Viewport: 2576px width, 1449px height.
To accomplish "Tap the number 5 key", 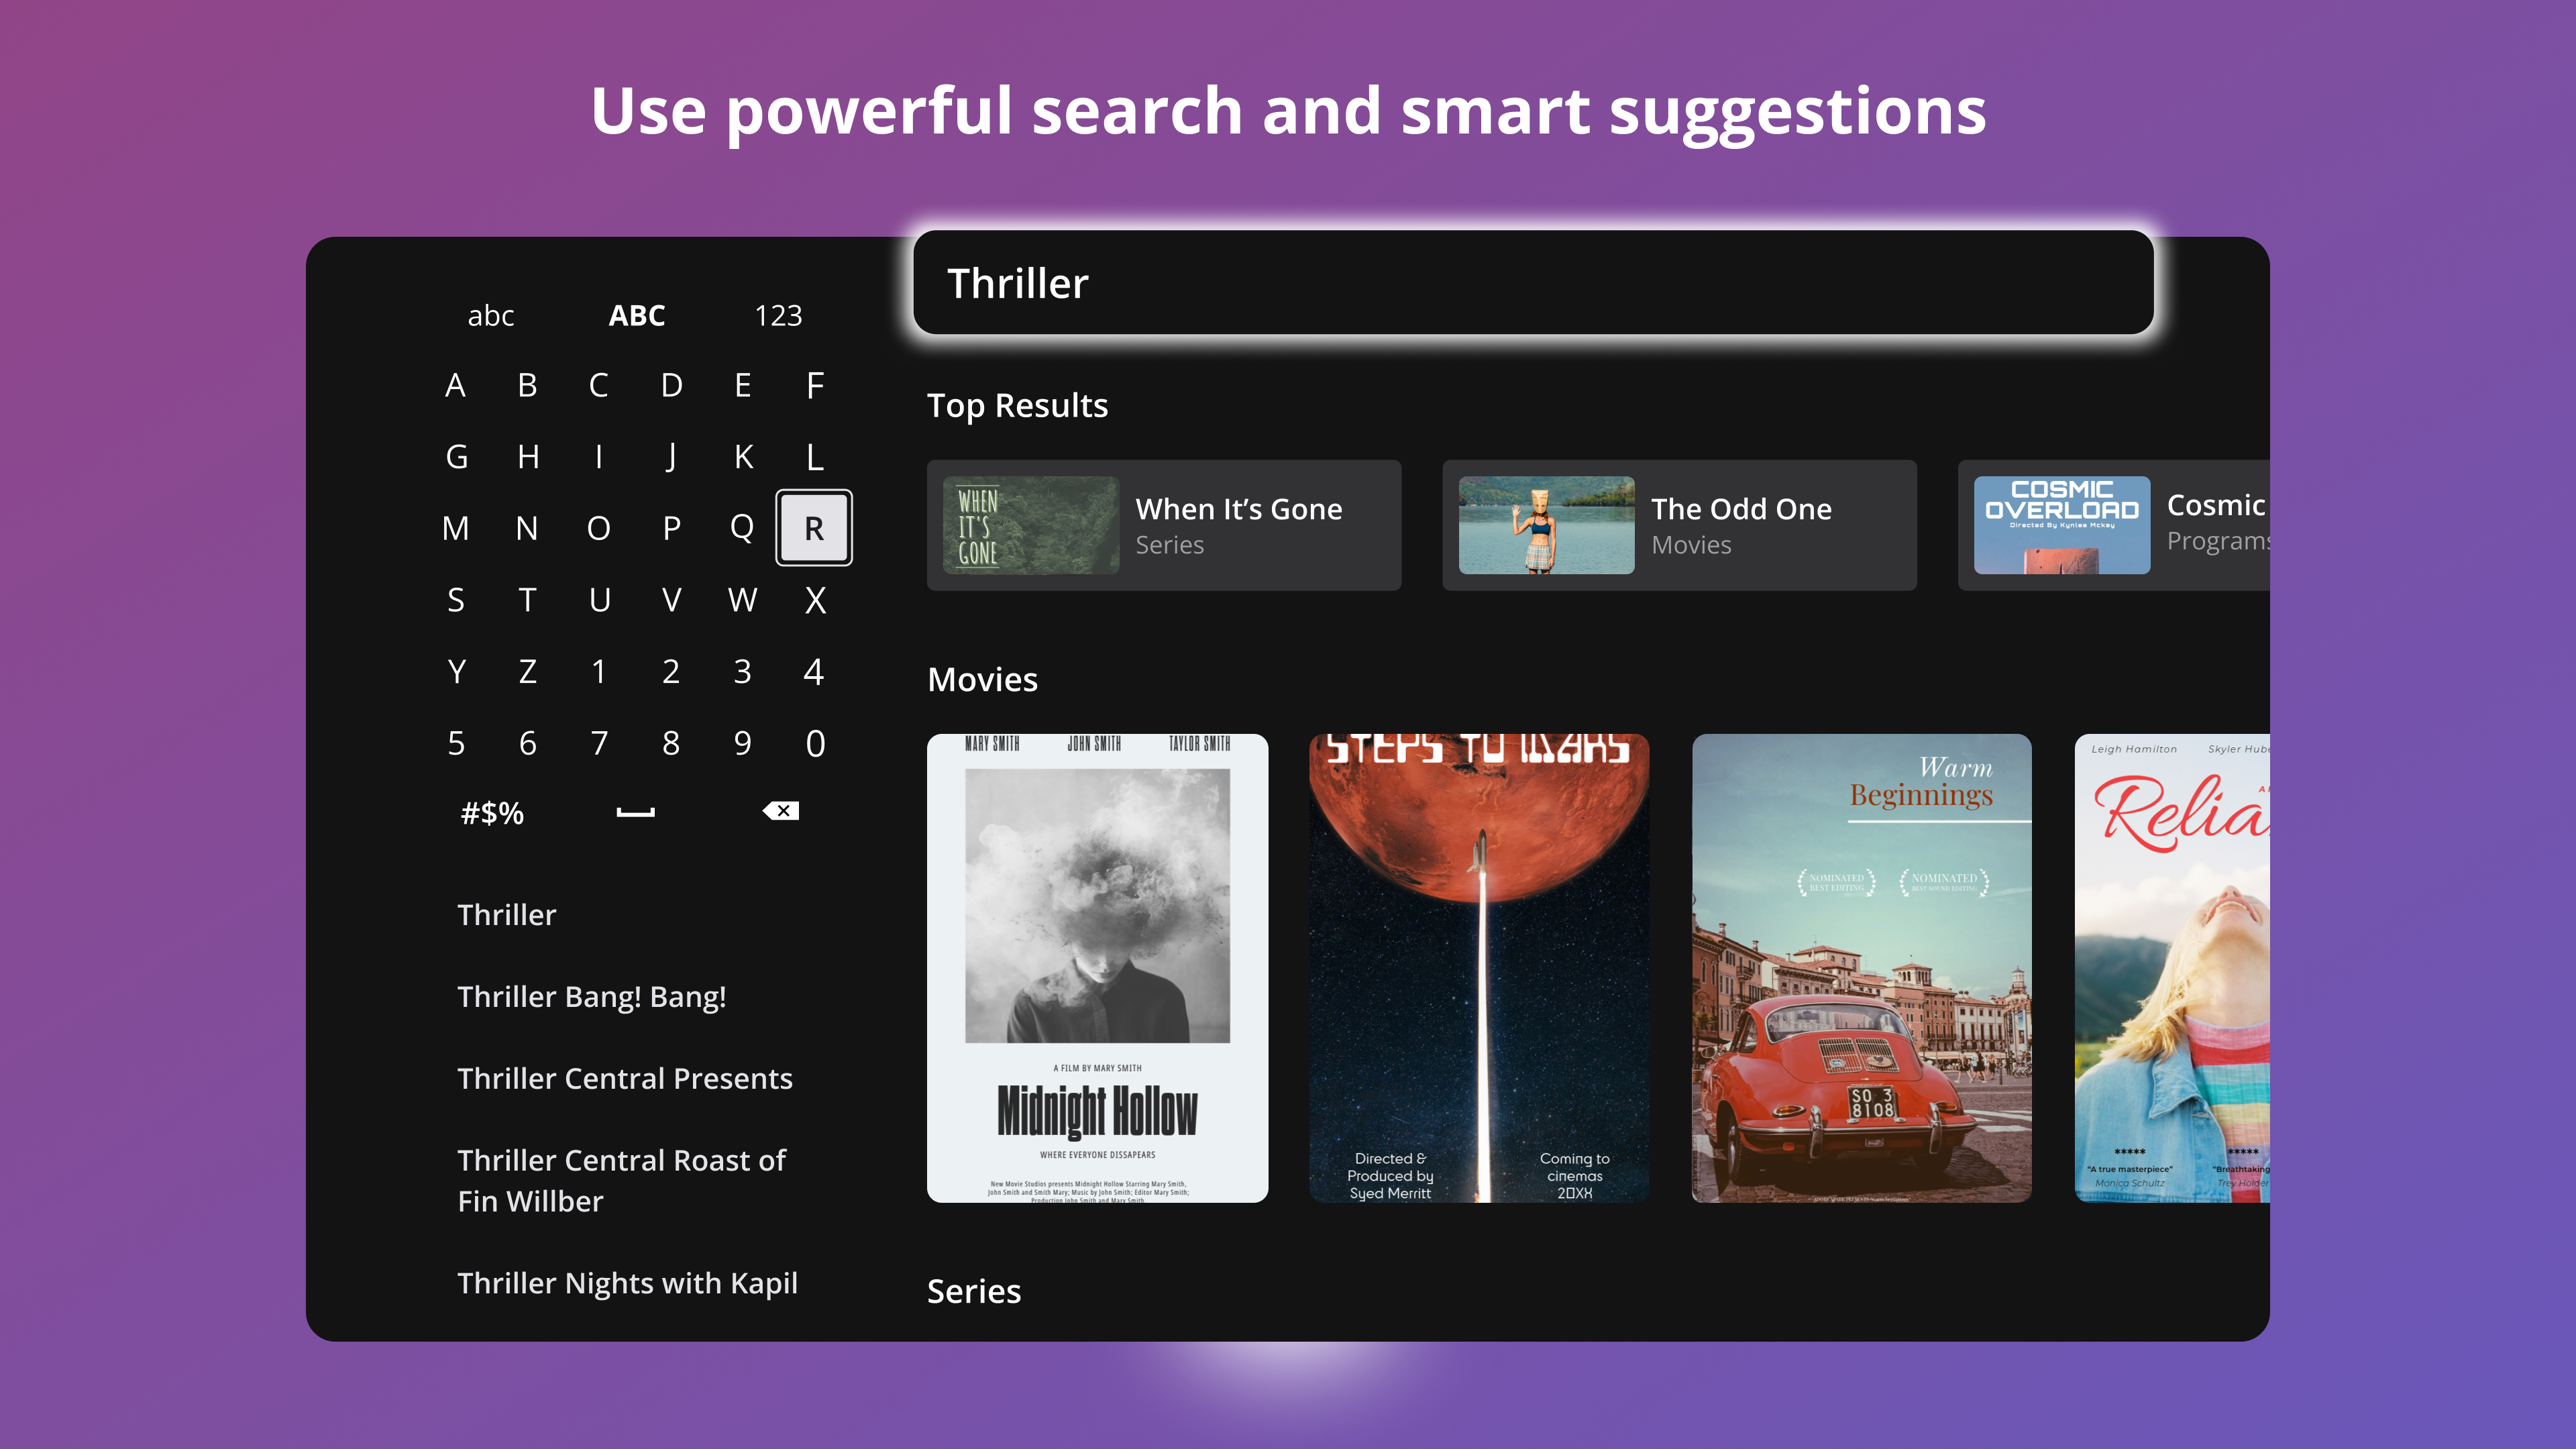I will pos(455,743).
